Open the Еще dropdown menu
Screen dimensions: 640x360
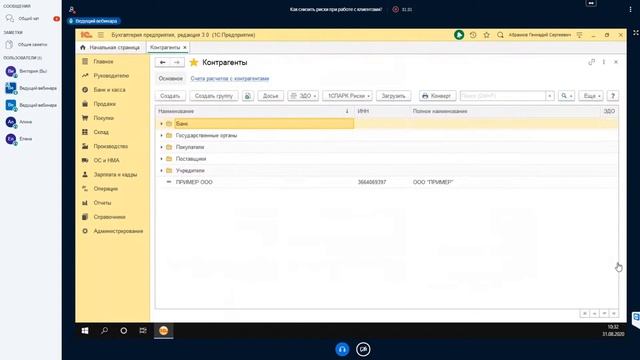click(x=591, y=96)
